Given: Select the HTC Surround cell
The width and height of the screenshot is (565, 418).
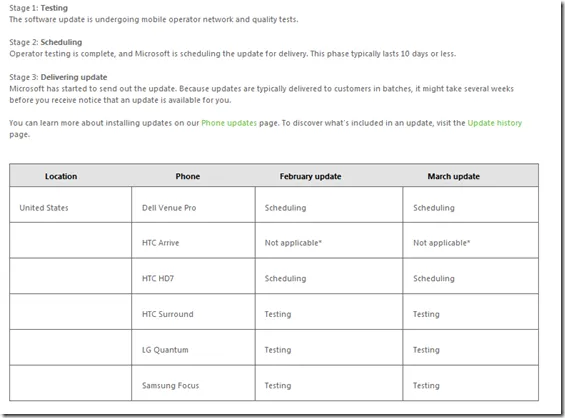Looking at the screenshot, I should tap(193, 311).
